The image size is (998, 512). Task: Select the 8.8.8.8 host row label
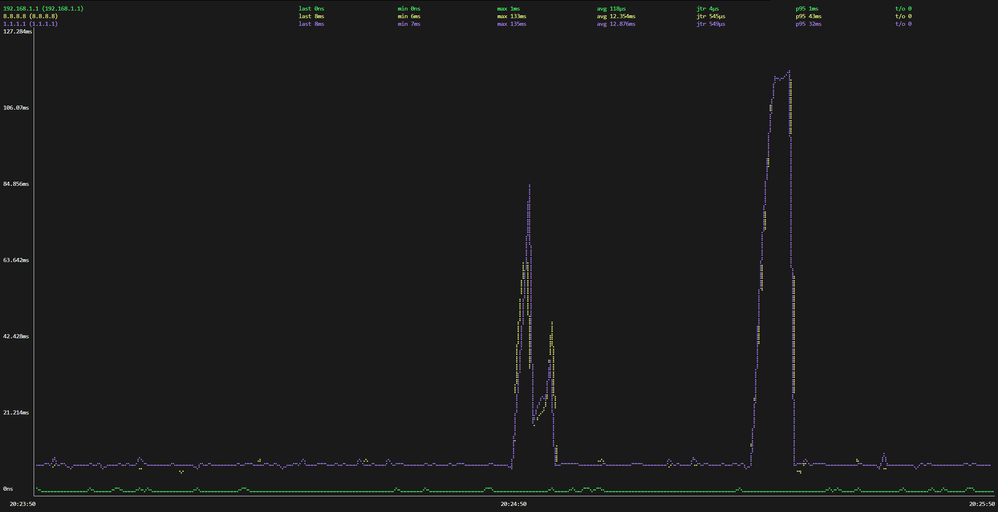point(28,16)
